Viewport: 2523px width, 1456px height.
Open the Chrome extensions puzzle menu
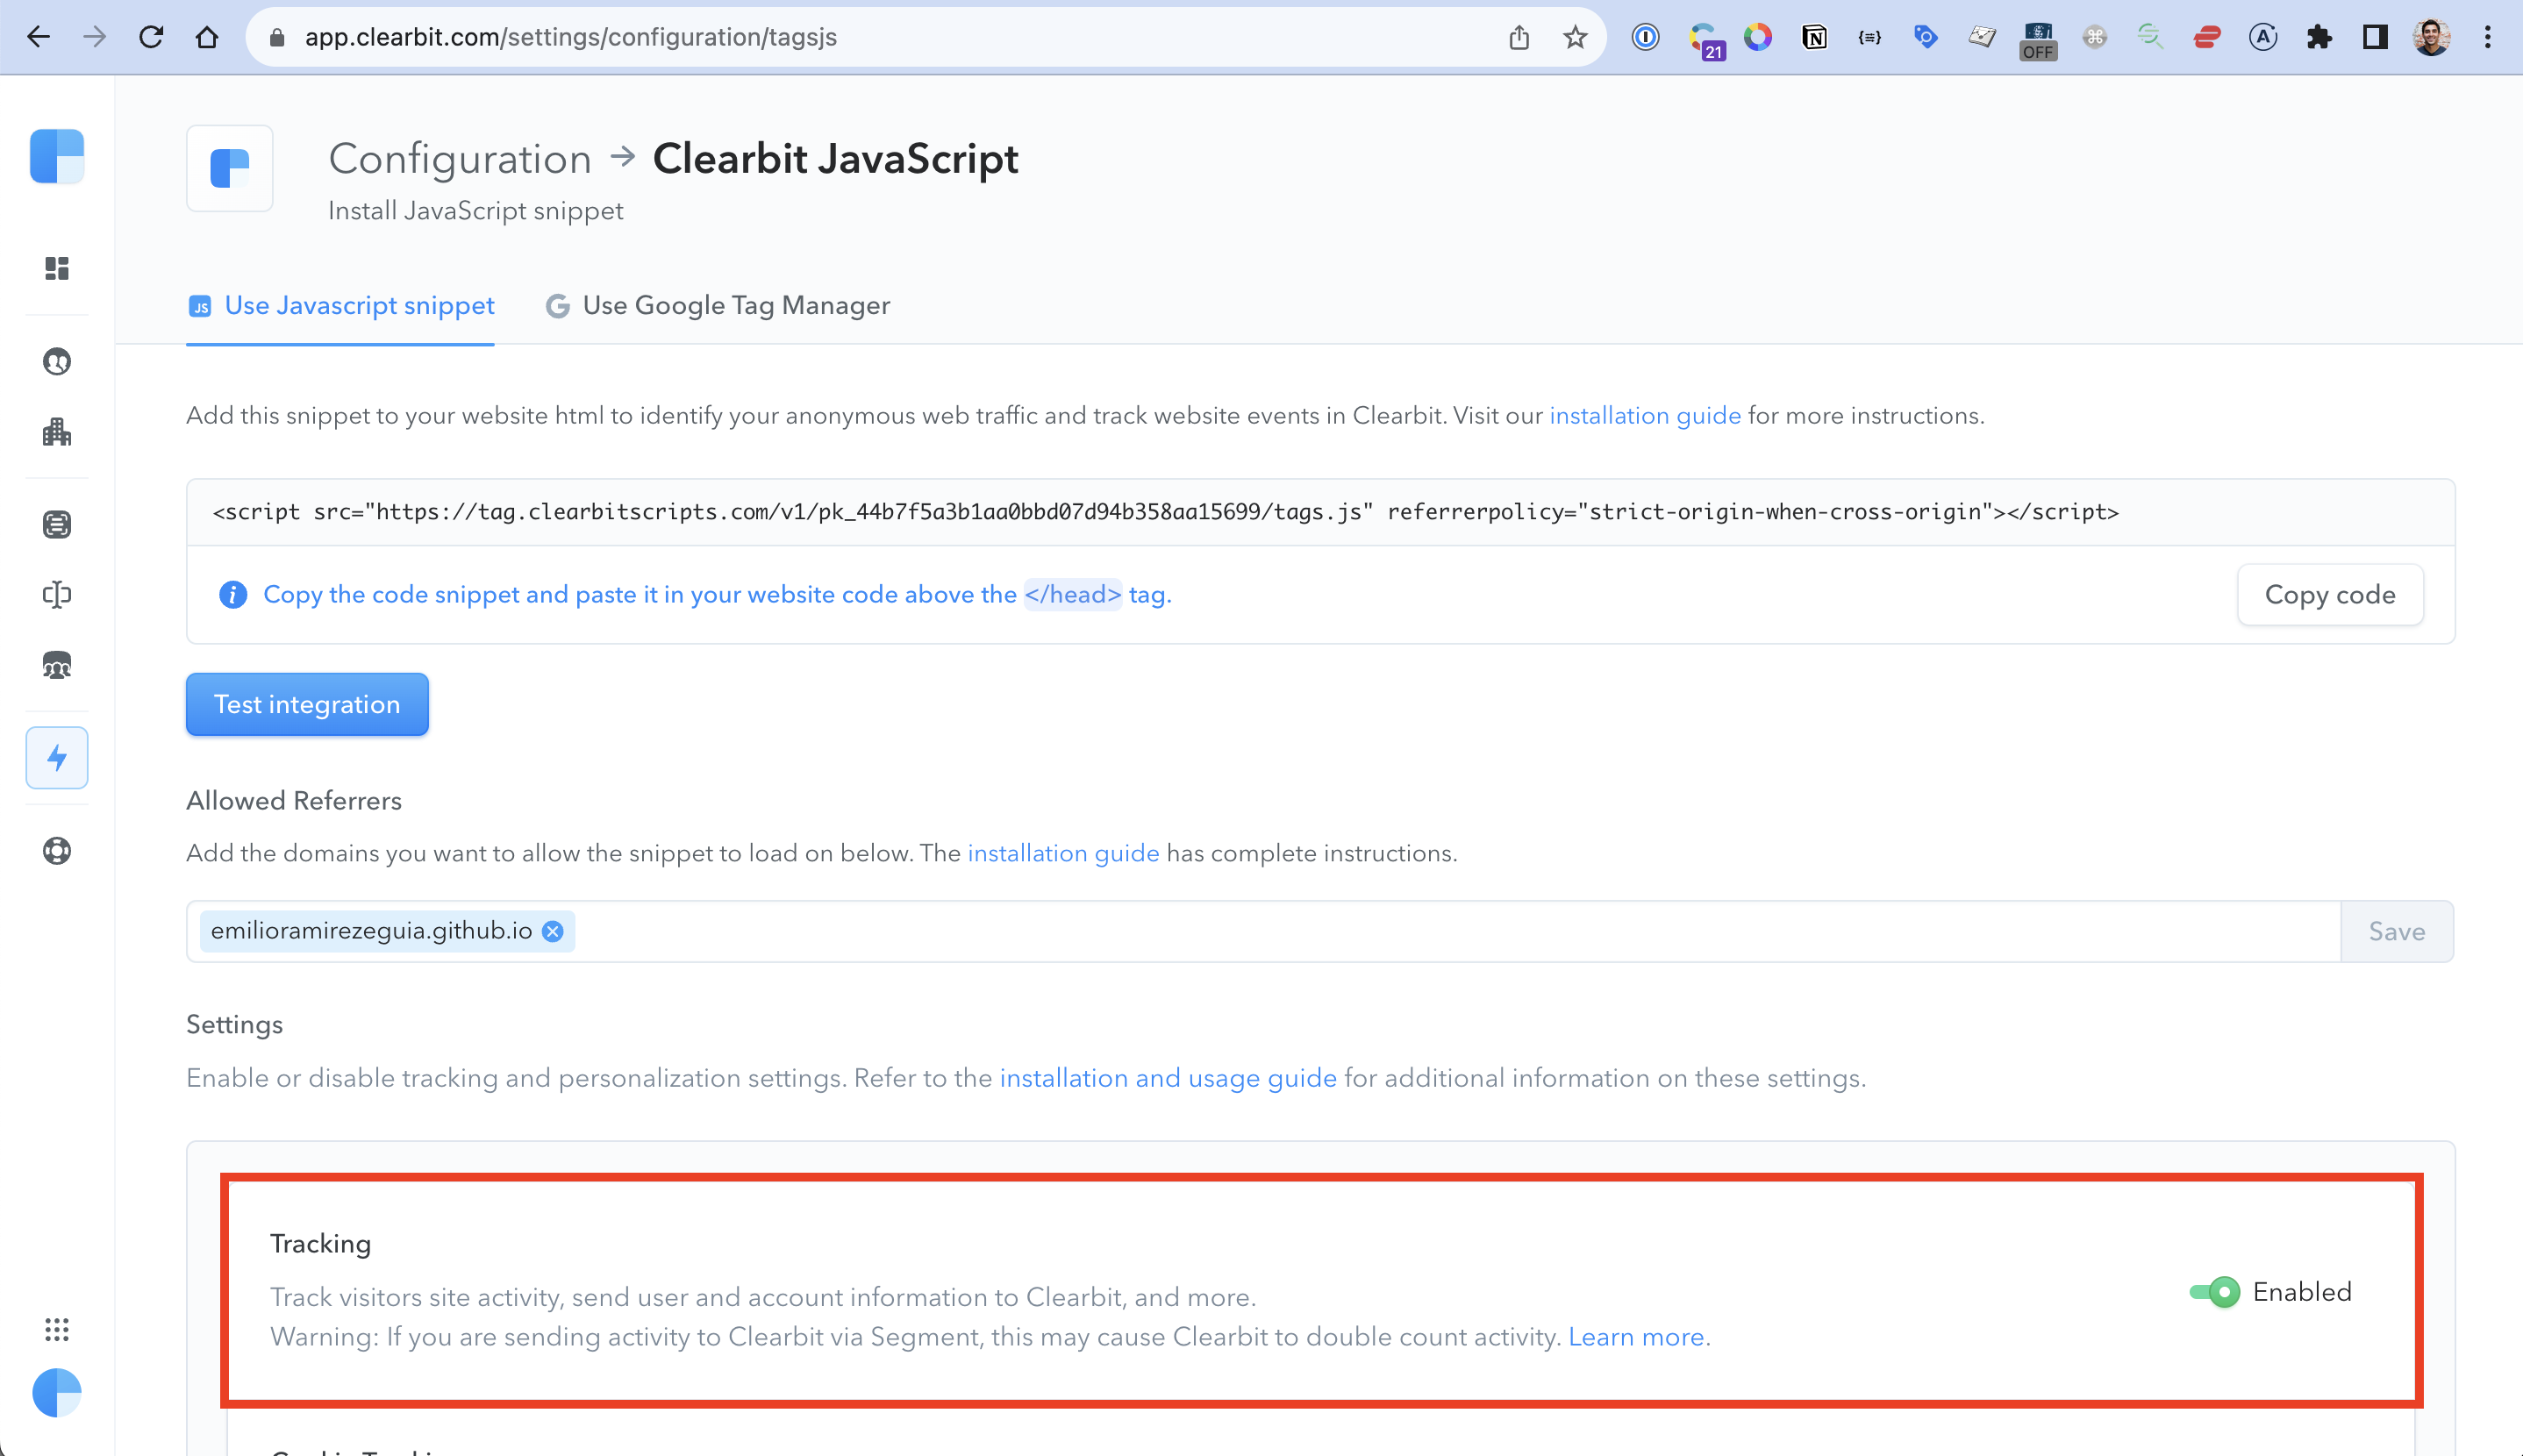tap(2318, 37)
